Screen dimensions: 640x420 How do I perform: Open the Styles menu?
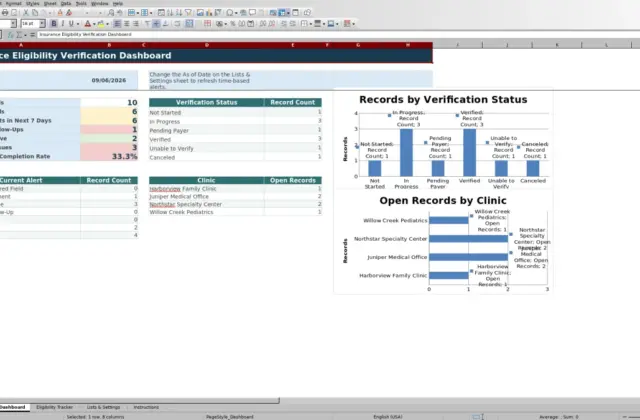pos(33,4)
